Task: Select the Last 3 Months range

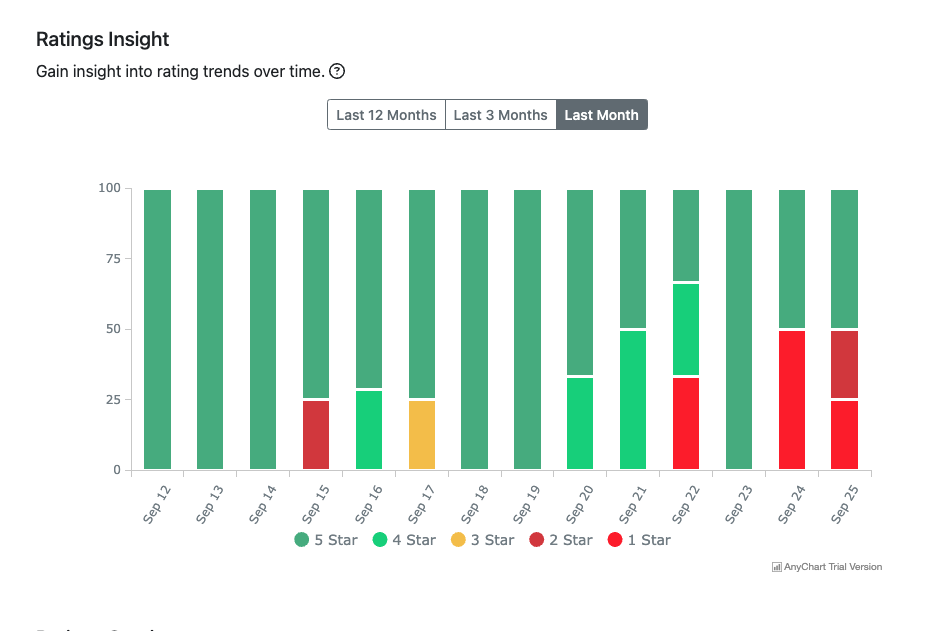Action: click(500, 115)
